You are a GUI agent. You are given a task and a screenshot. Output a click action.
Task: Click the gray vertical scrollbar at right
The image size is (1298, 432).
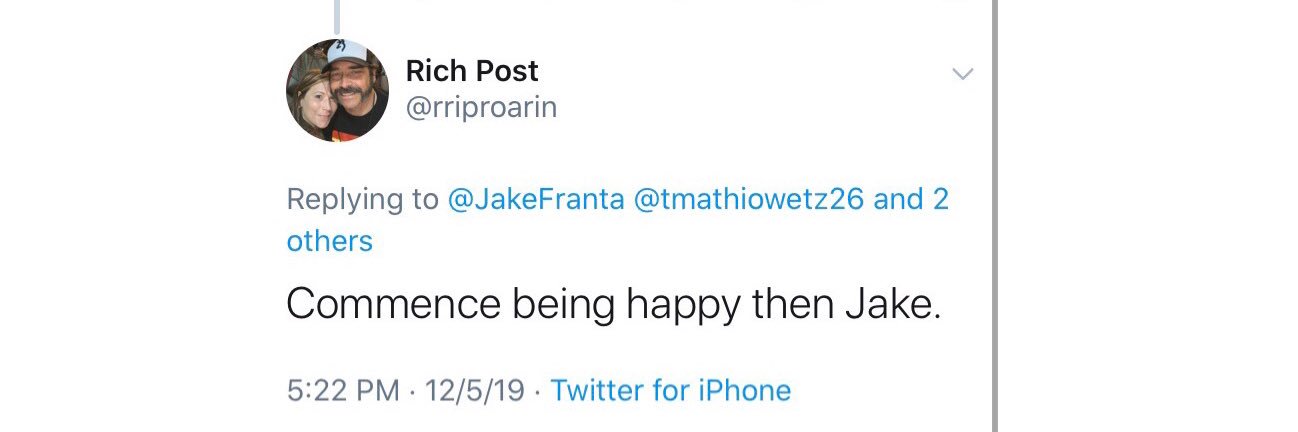click(995, 216)
